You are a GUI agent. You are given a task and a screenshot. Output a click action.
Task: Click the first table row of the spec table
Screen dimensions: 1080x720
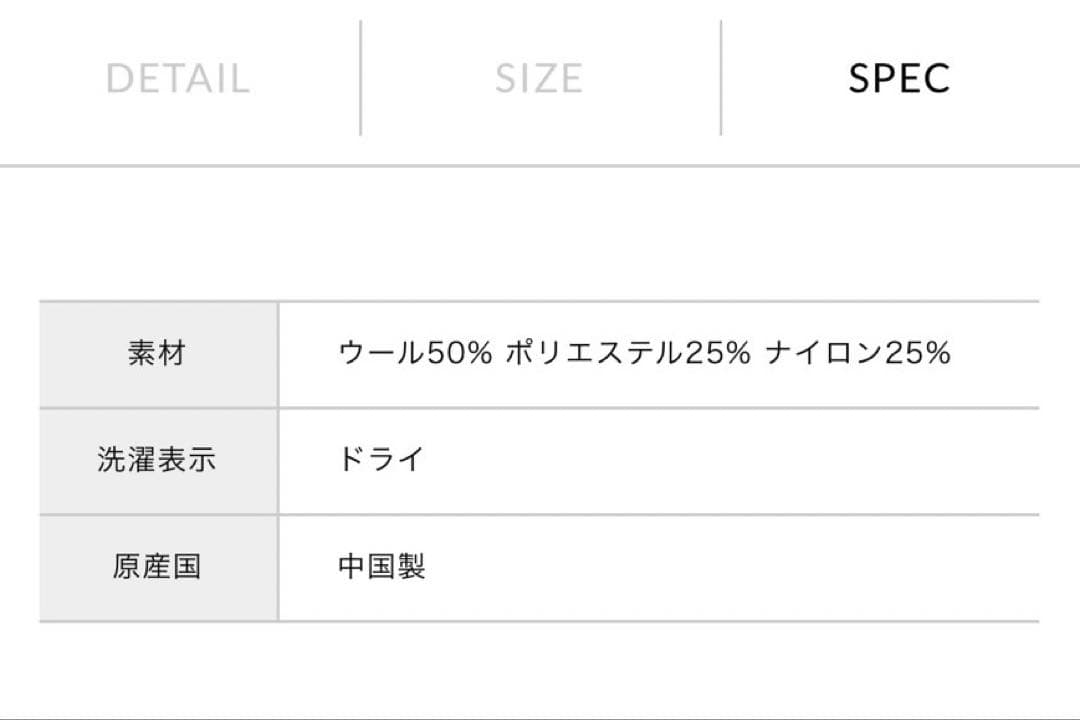[540, 353]
